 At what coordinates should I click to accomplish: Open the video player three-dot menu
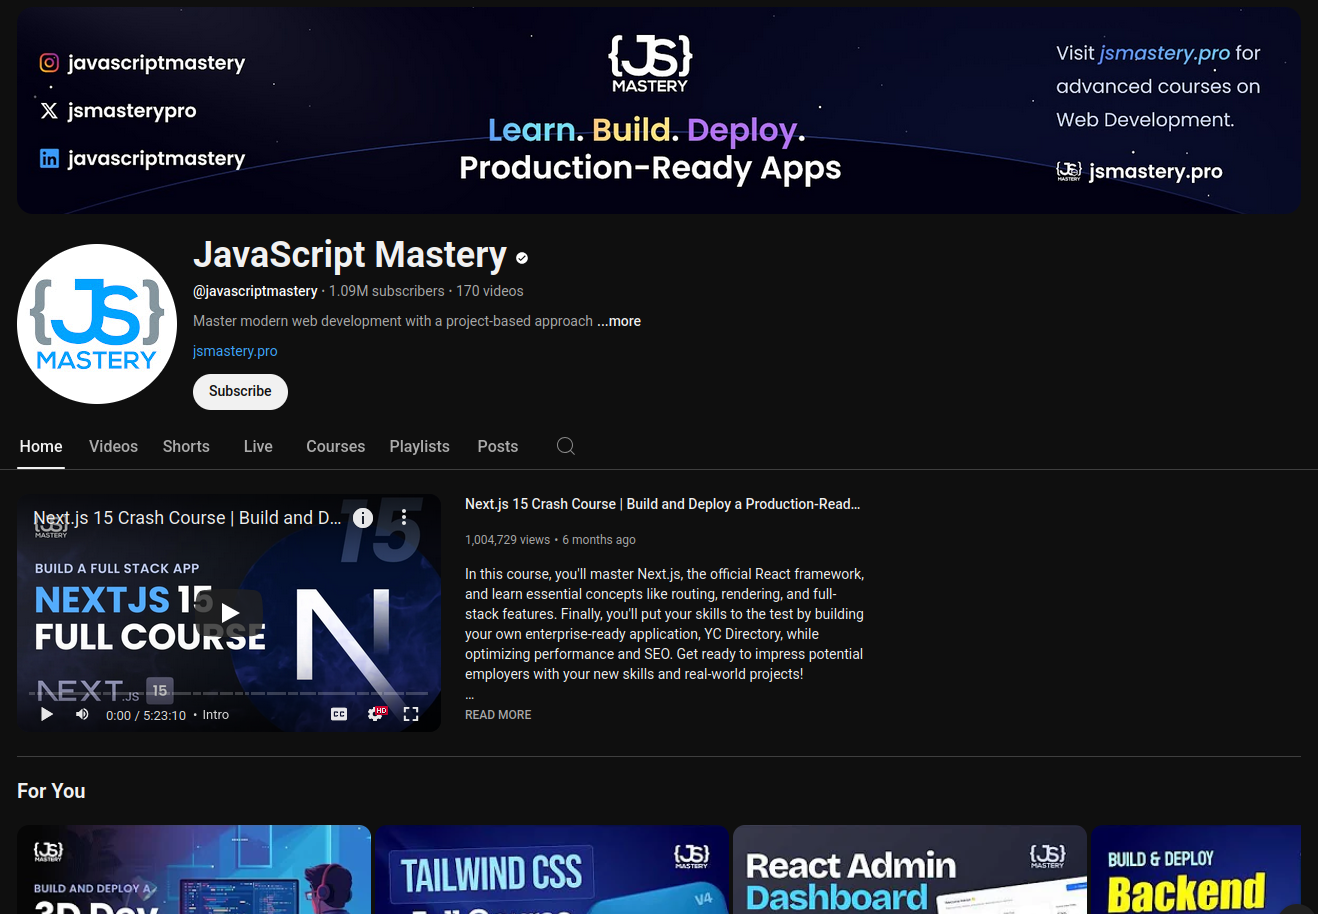click(x=404, y=518)
